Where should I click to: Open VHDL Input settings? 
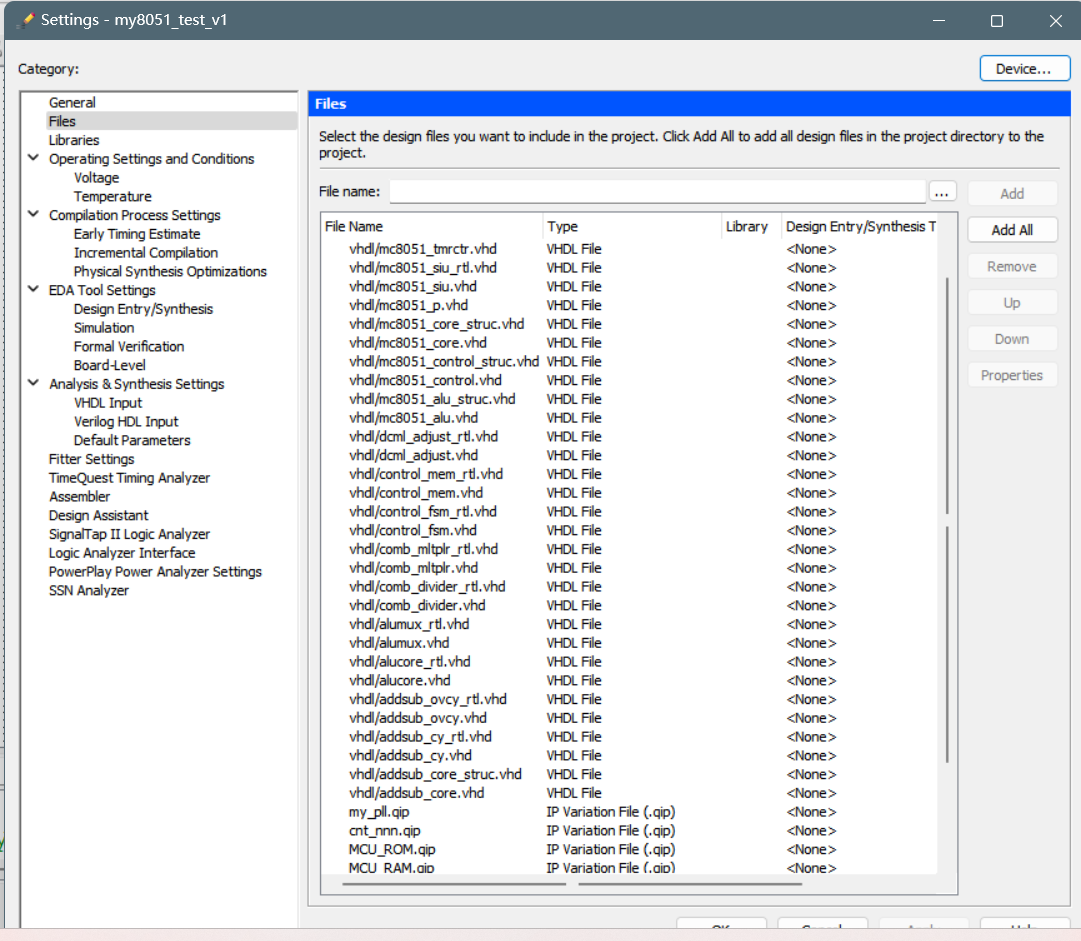tap(108, 403)
